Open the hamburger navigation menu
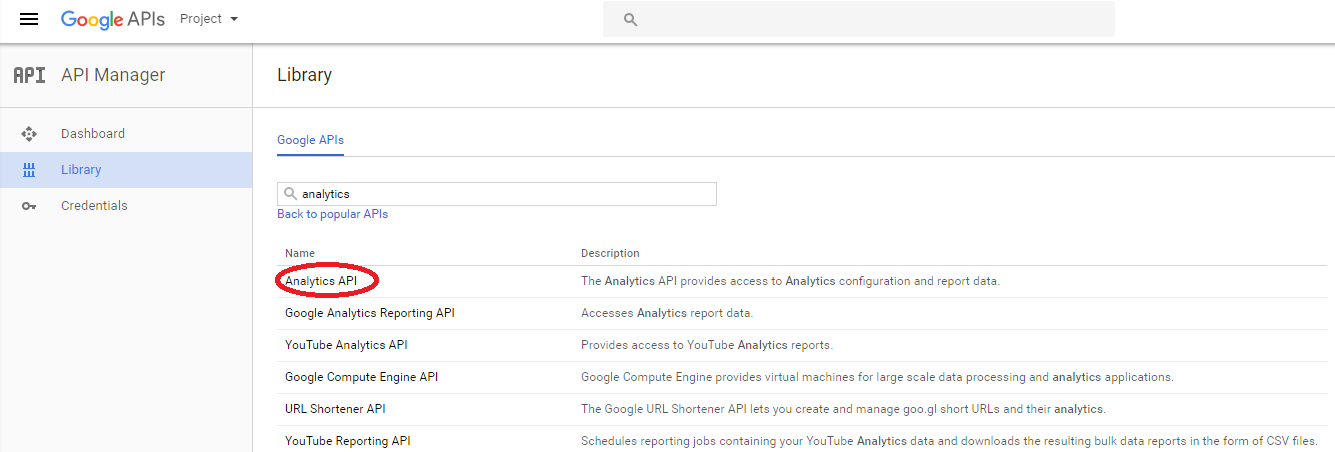This screenshot has height=452, width=1335. tap(29, 19)
